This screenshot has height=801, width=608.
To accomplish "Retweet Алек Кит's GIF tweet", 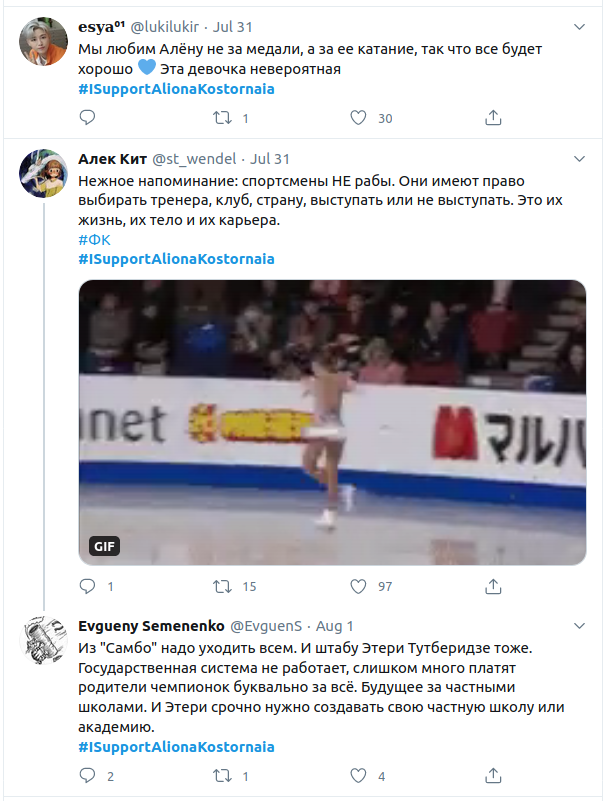I will tap(222, 586).
